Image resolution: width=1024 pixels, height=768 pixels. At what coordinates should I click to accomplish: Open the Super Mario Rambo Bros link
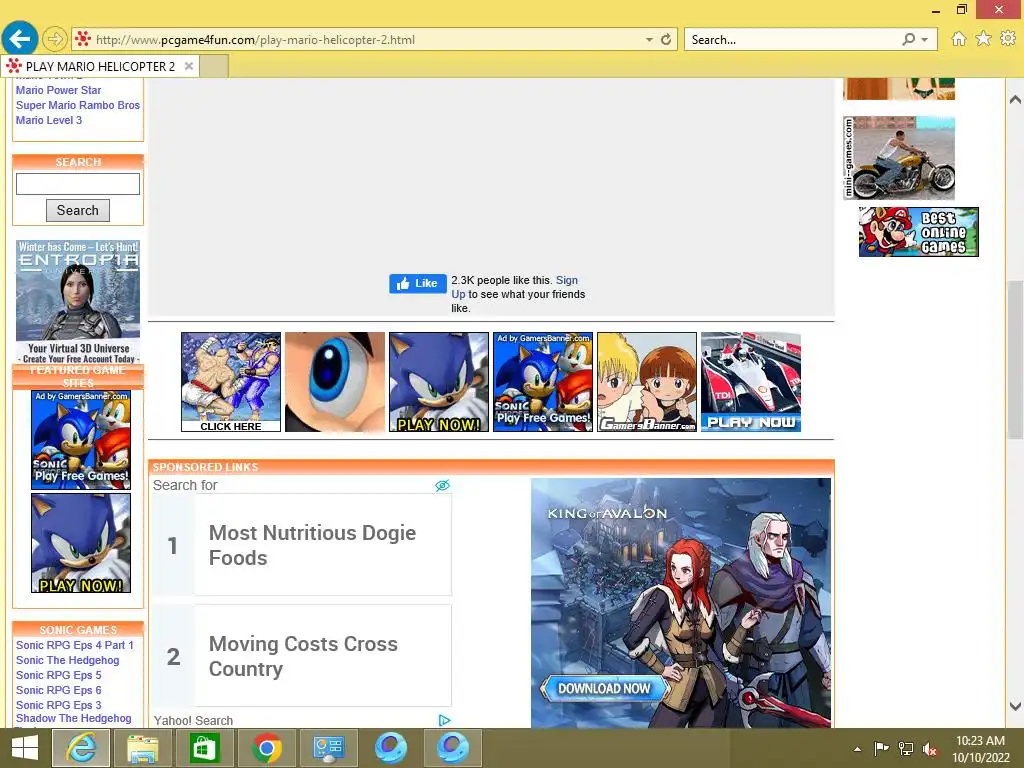78,105
